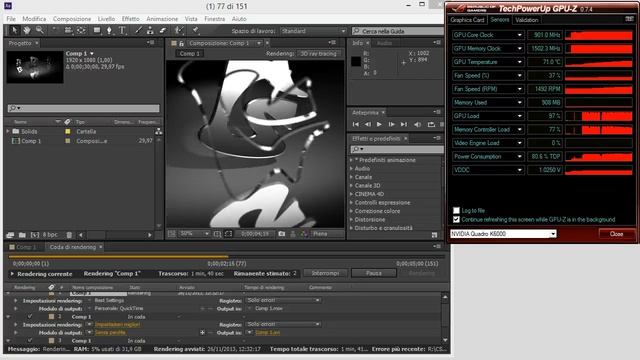Enable the Log to file checkbox

click(x=456, y=211)
